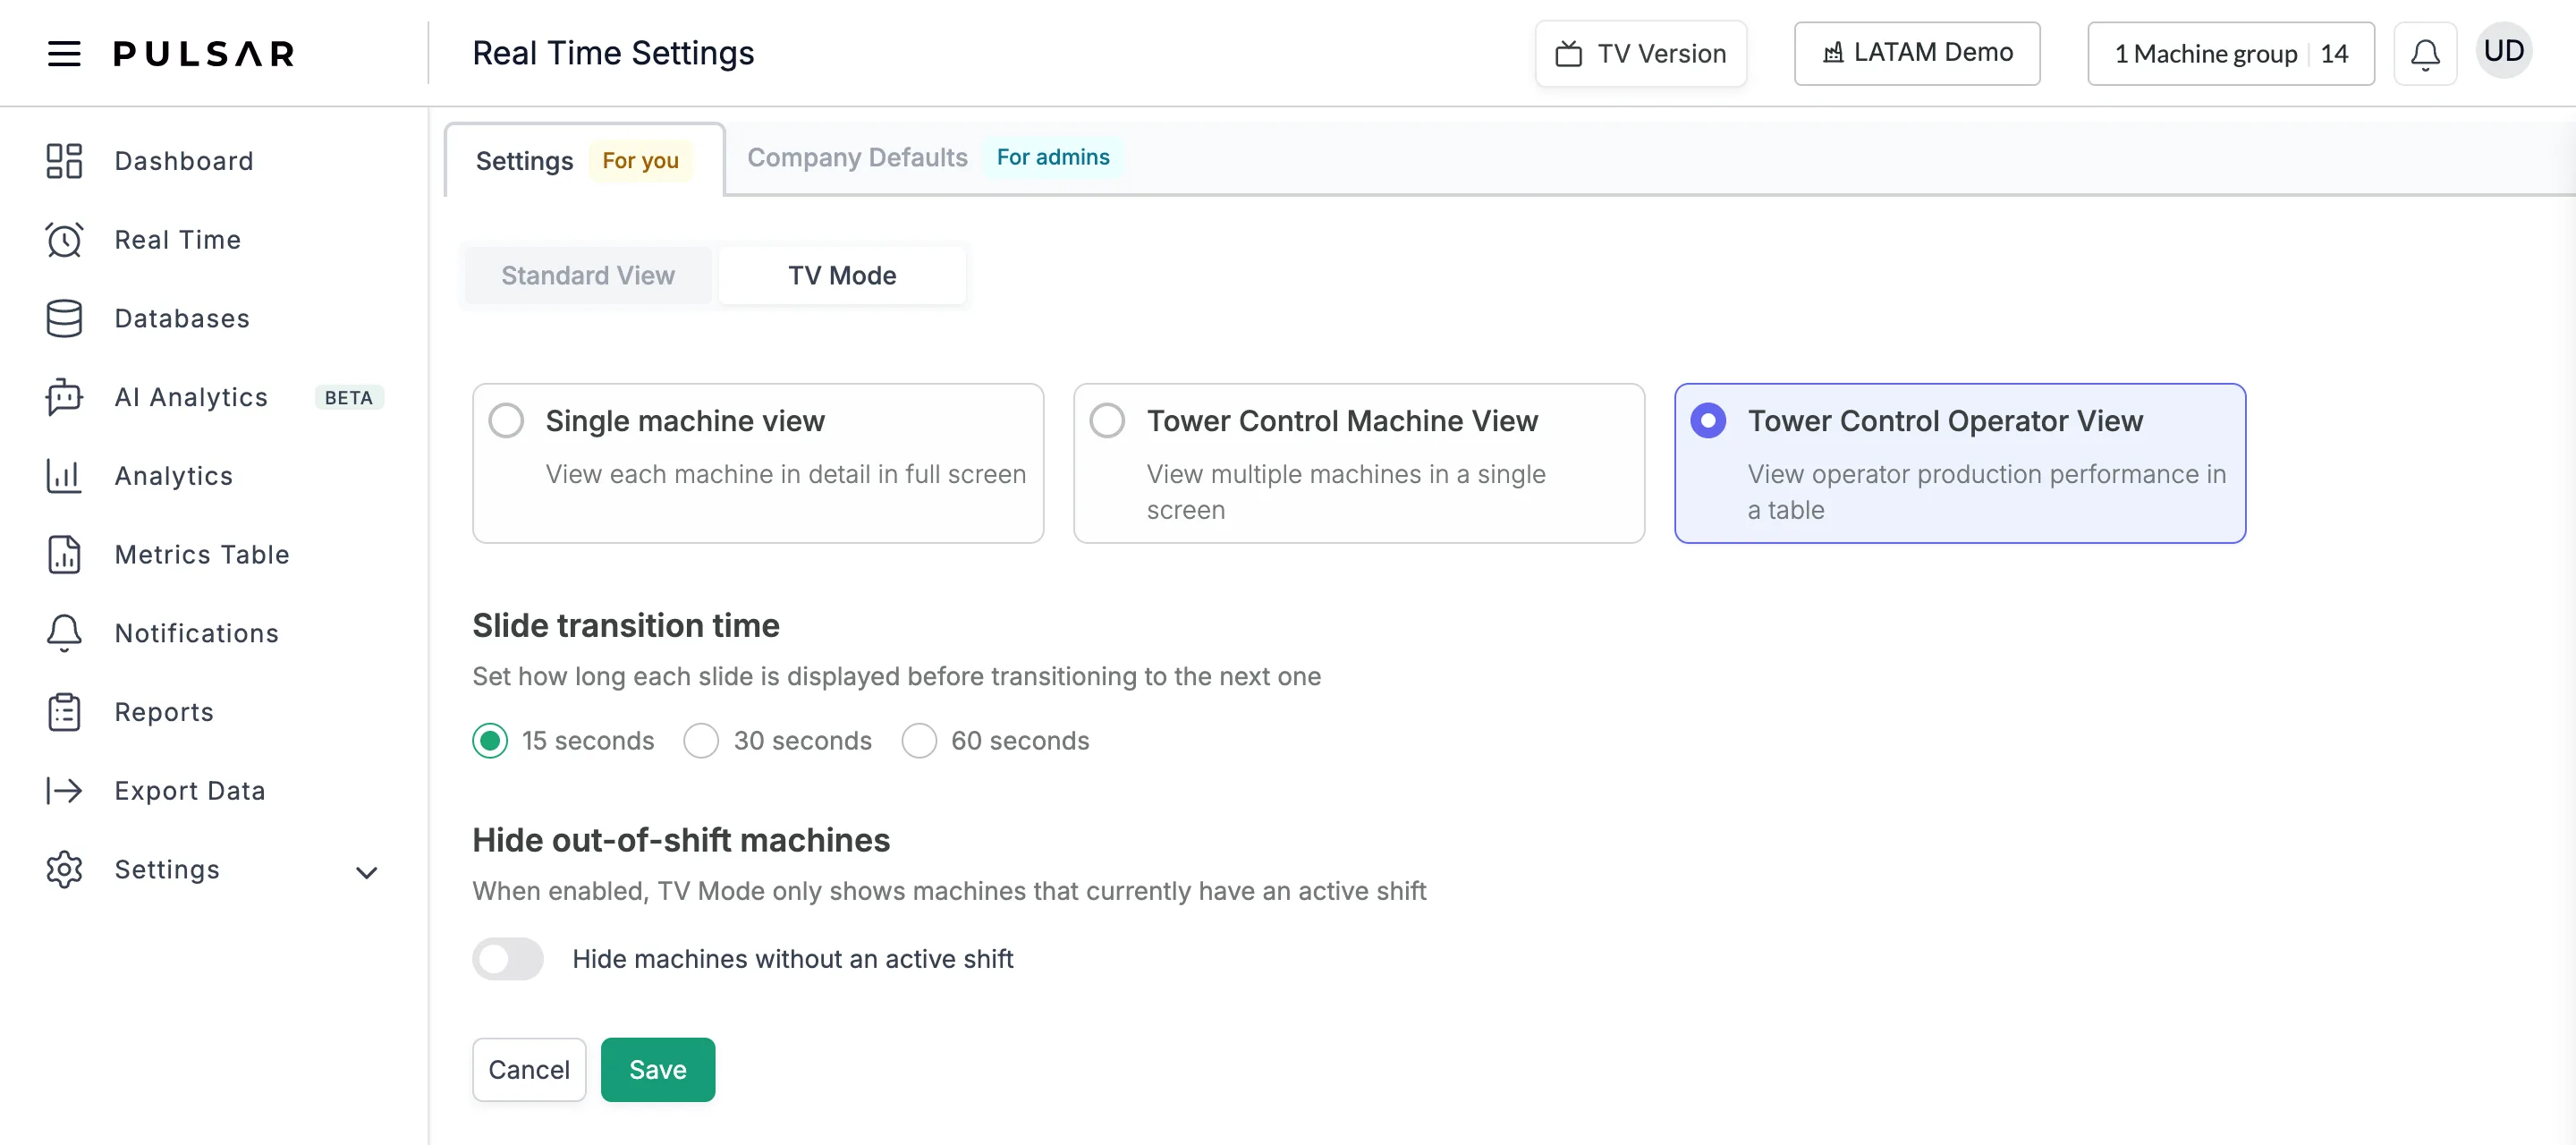The height and width of the screenshot is (1145, 2576).
Task: Switch to the Settings For you tab
Action: [584, 160]
